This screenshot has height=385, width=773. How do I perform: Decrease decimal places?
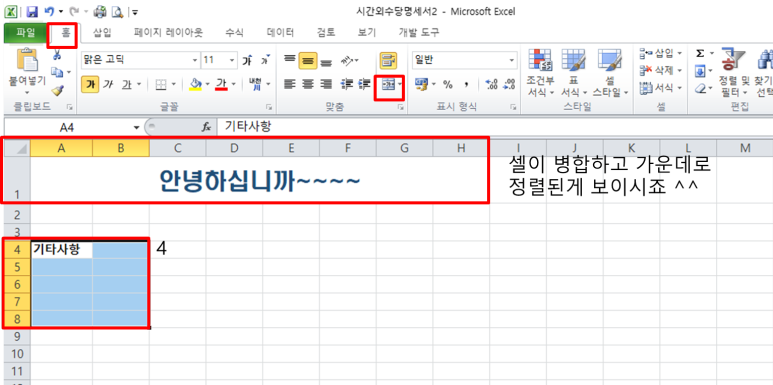point(508,84)
